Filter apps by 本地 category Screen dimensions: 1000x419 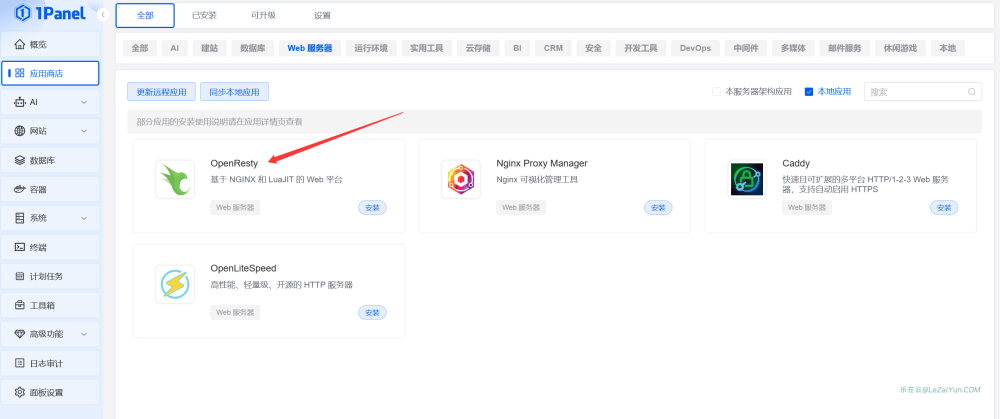coord(948,48)
